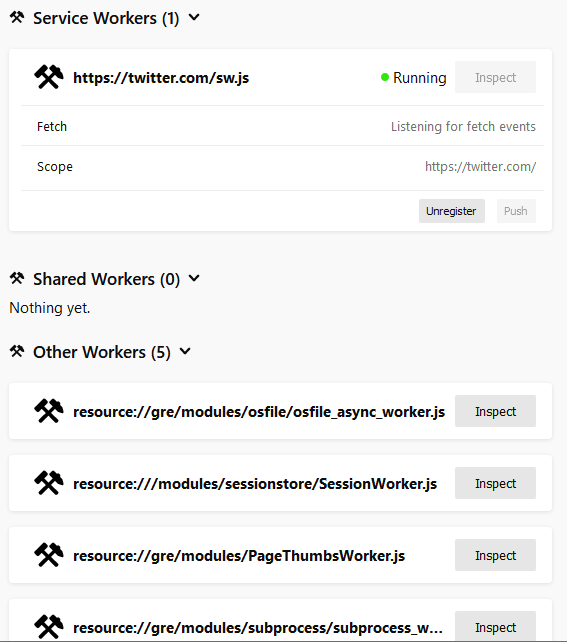Click the worker icon for SessionWorker.js
The height and width of the screenshot is (642, 567).
(x=49, y=483)
